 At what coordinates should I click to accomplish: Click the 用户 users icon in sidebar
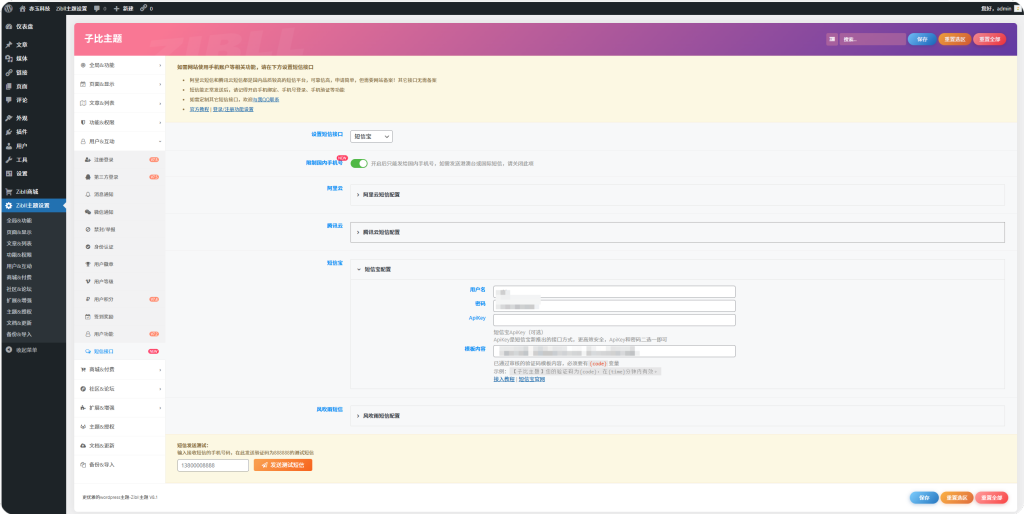pyautogui.click(x=8, y=146)
